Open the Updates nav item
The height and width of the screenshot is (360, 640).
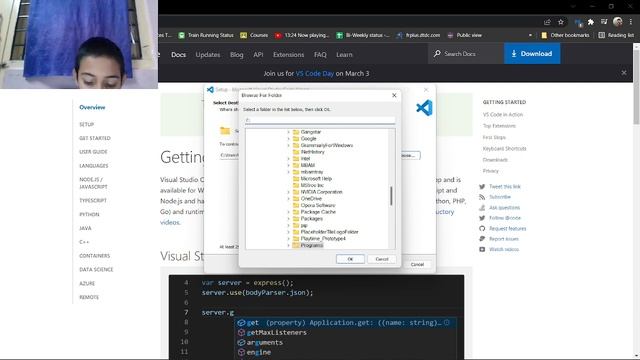tap(208, 54)
